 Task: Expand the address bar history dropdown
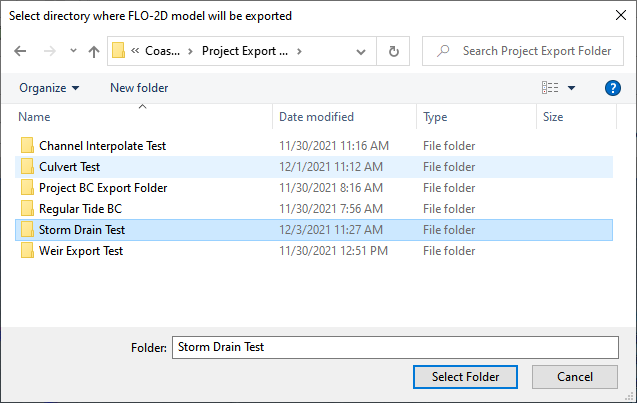[x=365, y=51]
